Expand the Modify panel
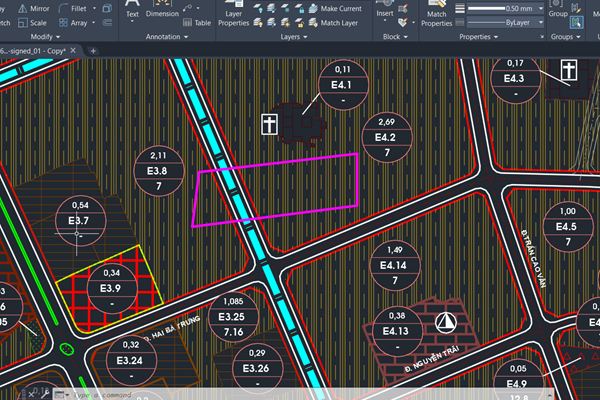 (x=45, y=37)
